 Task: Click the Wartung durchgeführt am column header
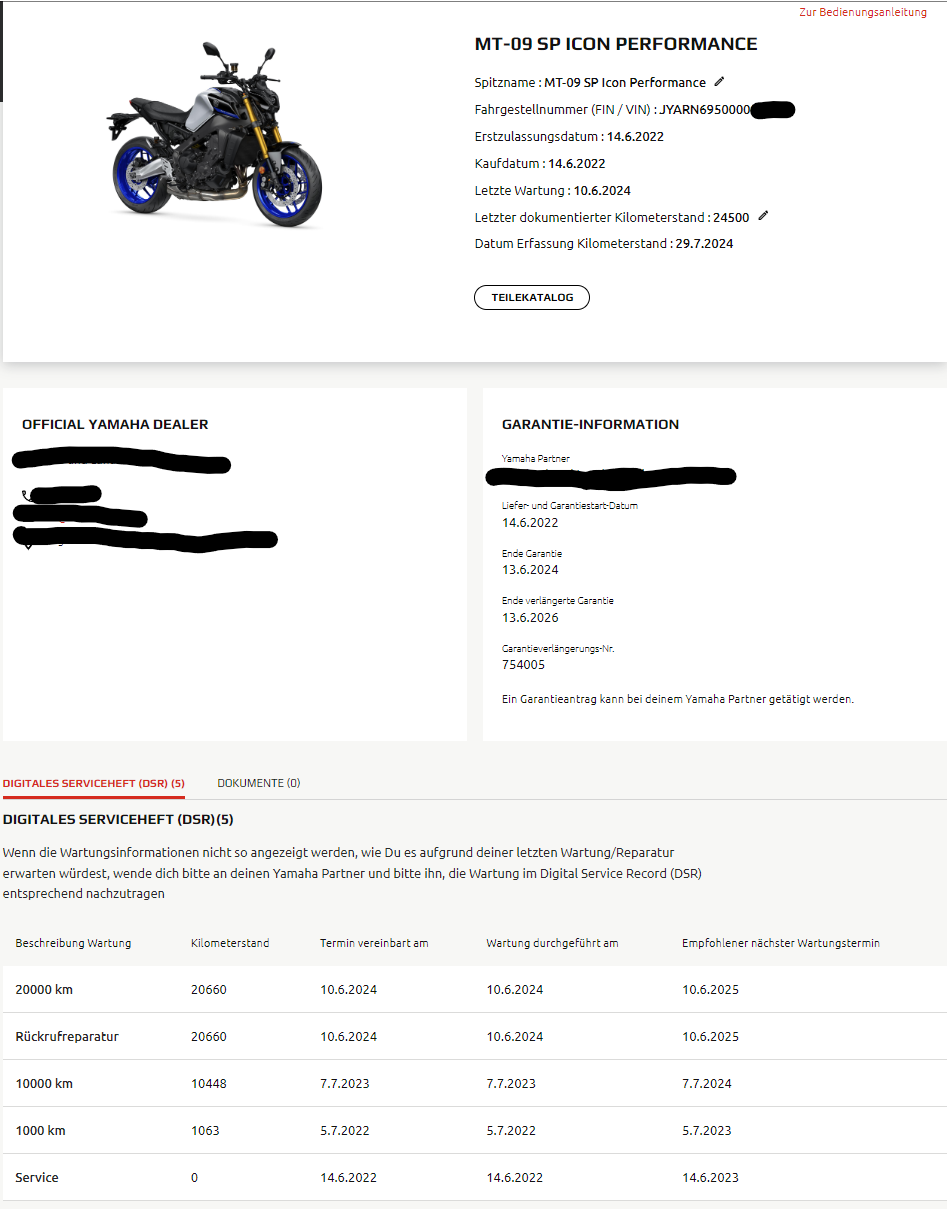(552, 943)
